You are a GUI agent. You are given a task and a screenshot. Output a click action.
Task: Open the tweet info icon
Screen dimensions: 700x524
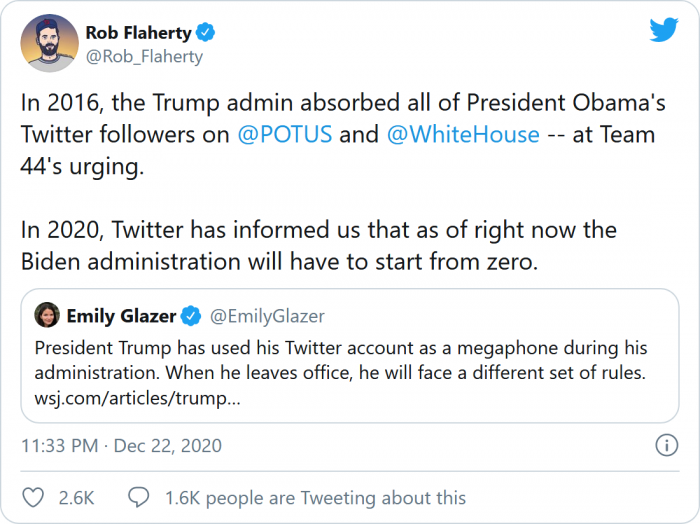pyautogui.click(x=665, y=445)
